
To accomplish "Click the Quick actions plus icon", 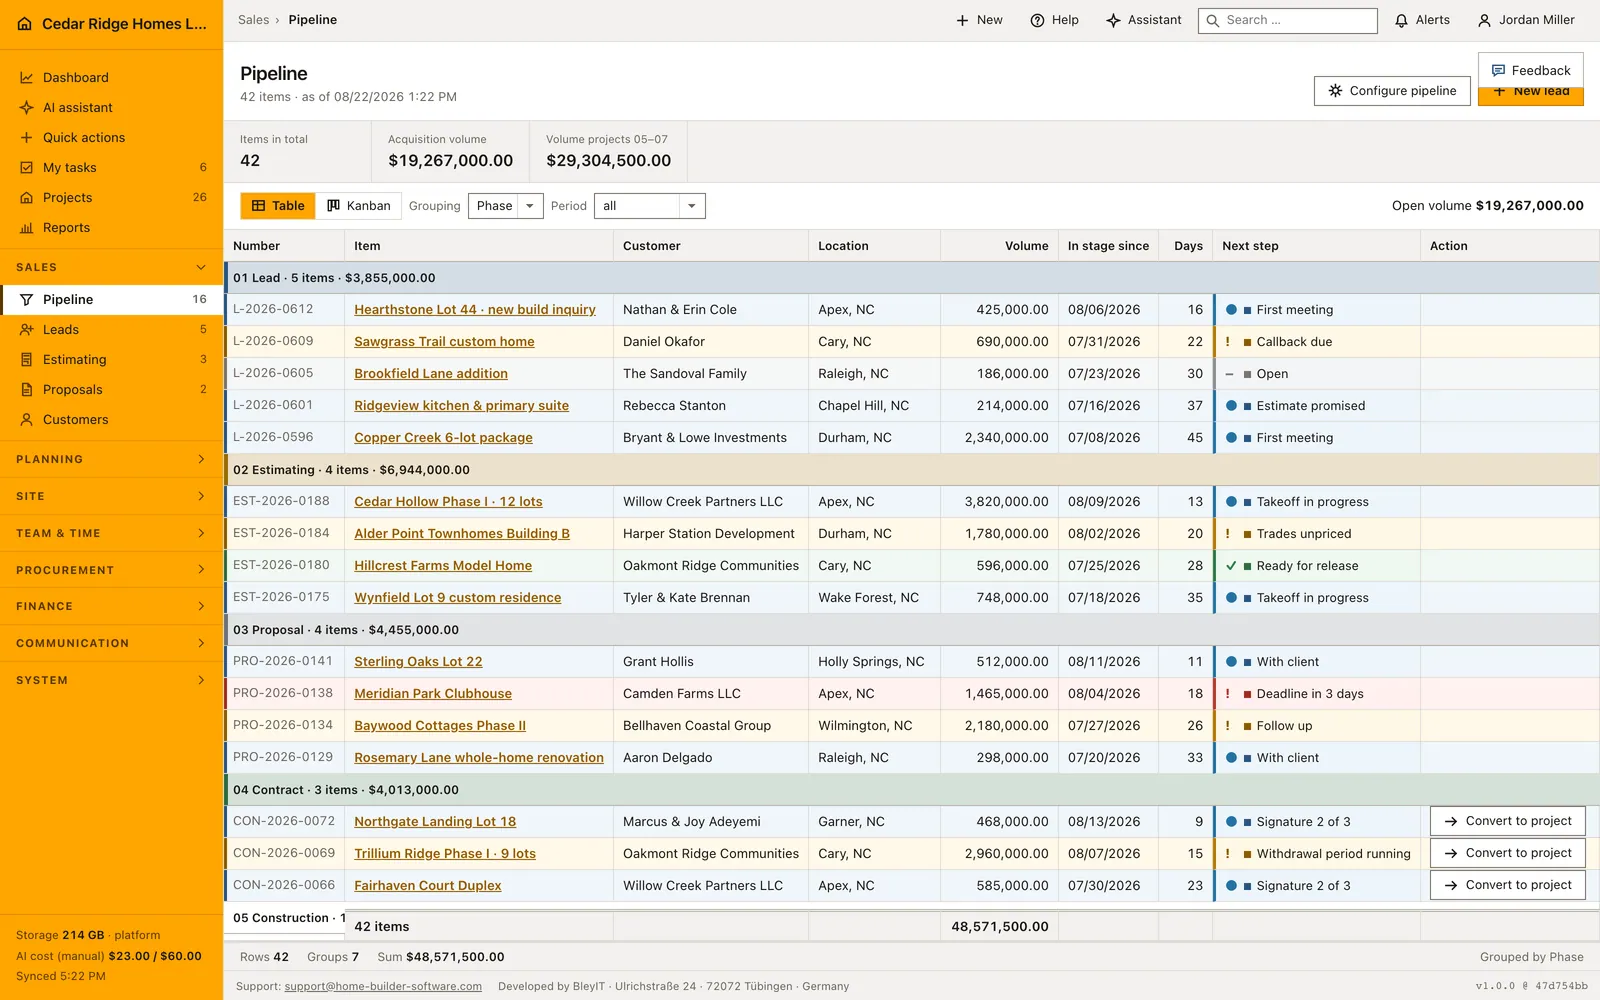I will pos(27,138).
